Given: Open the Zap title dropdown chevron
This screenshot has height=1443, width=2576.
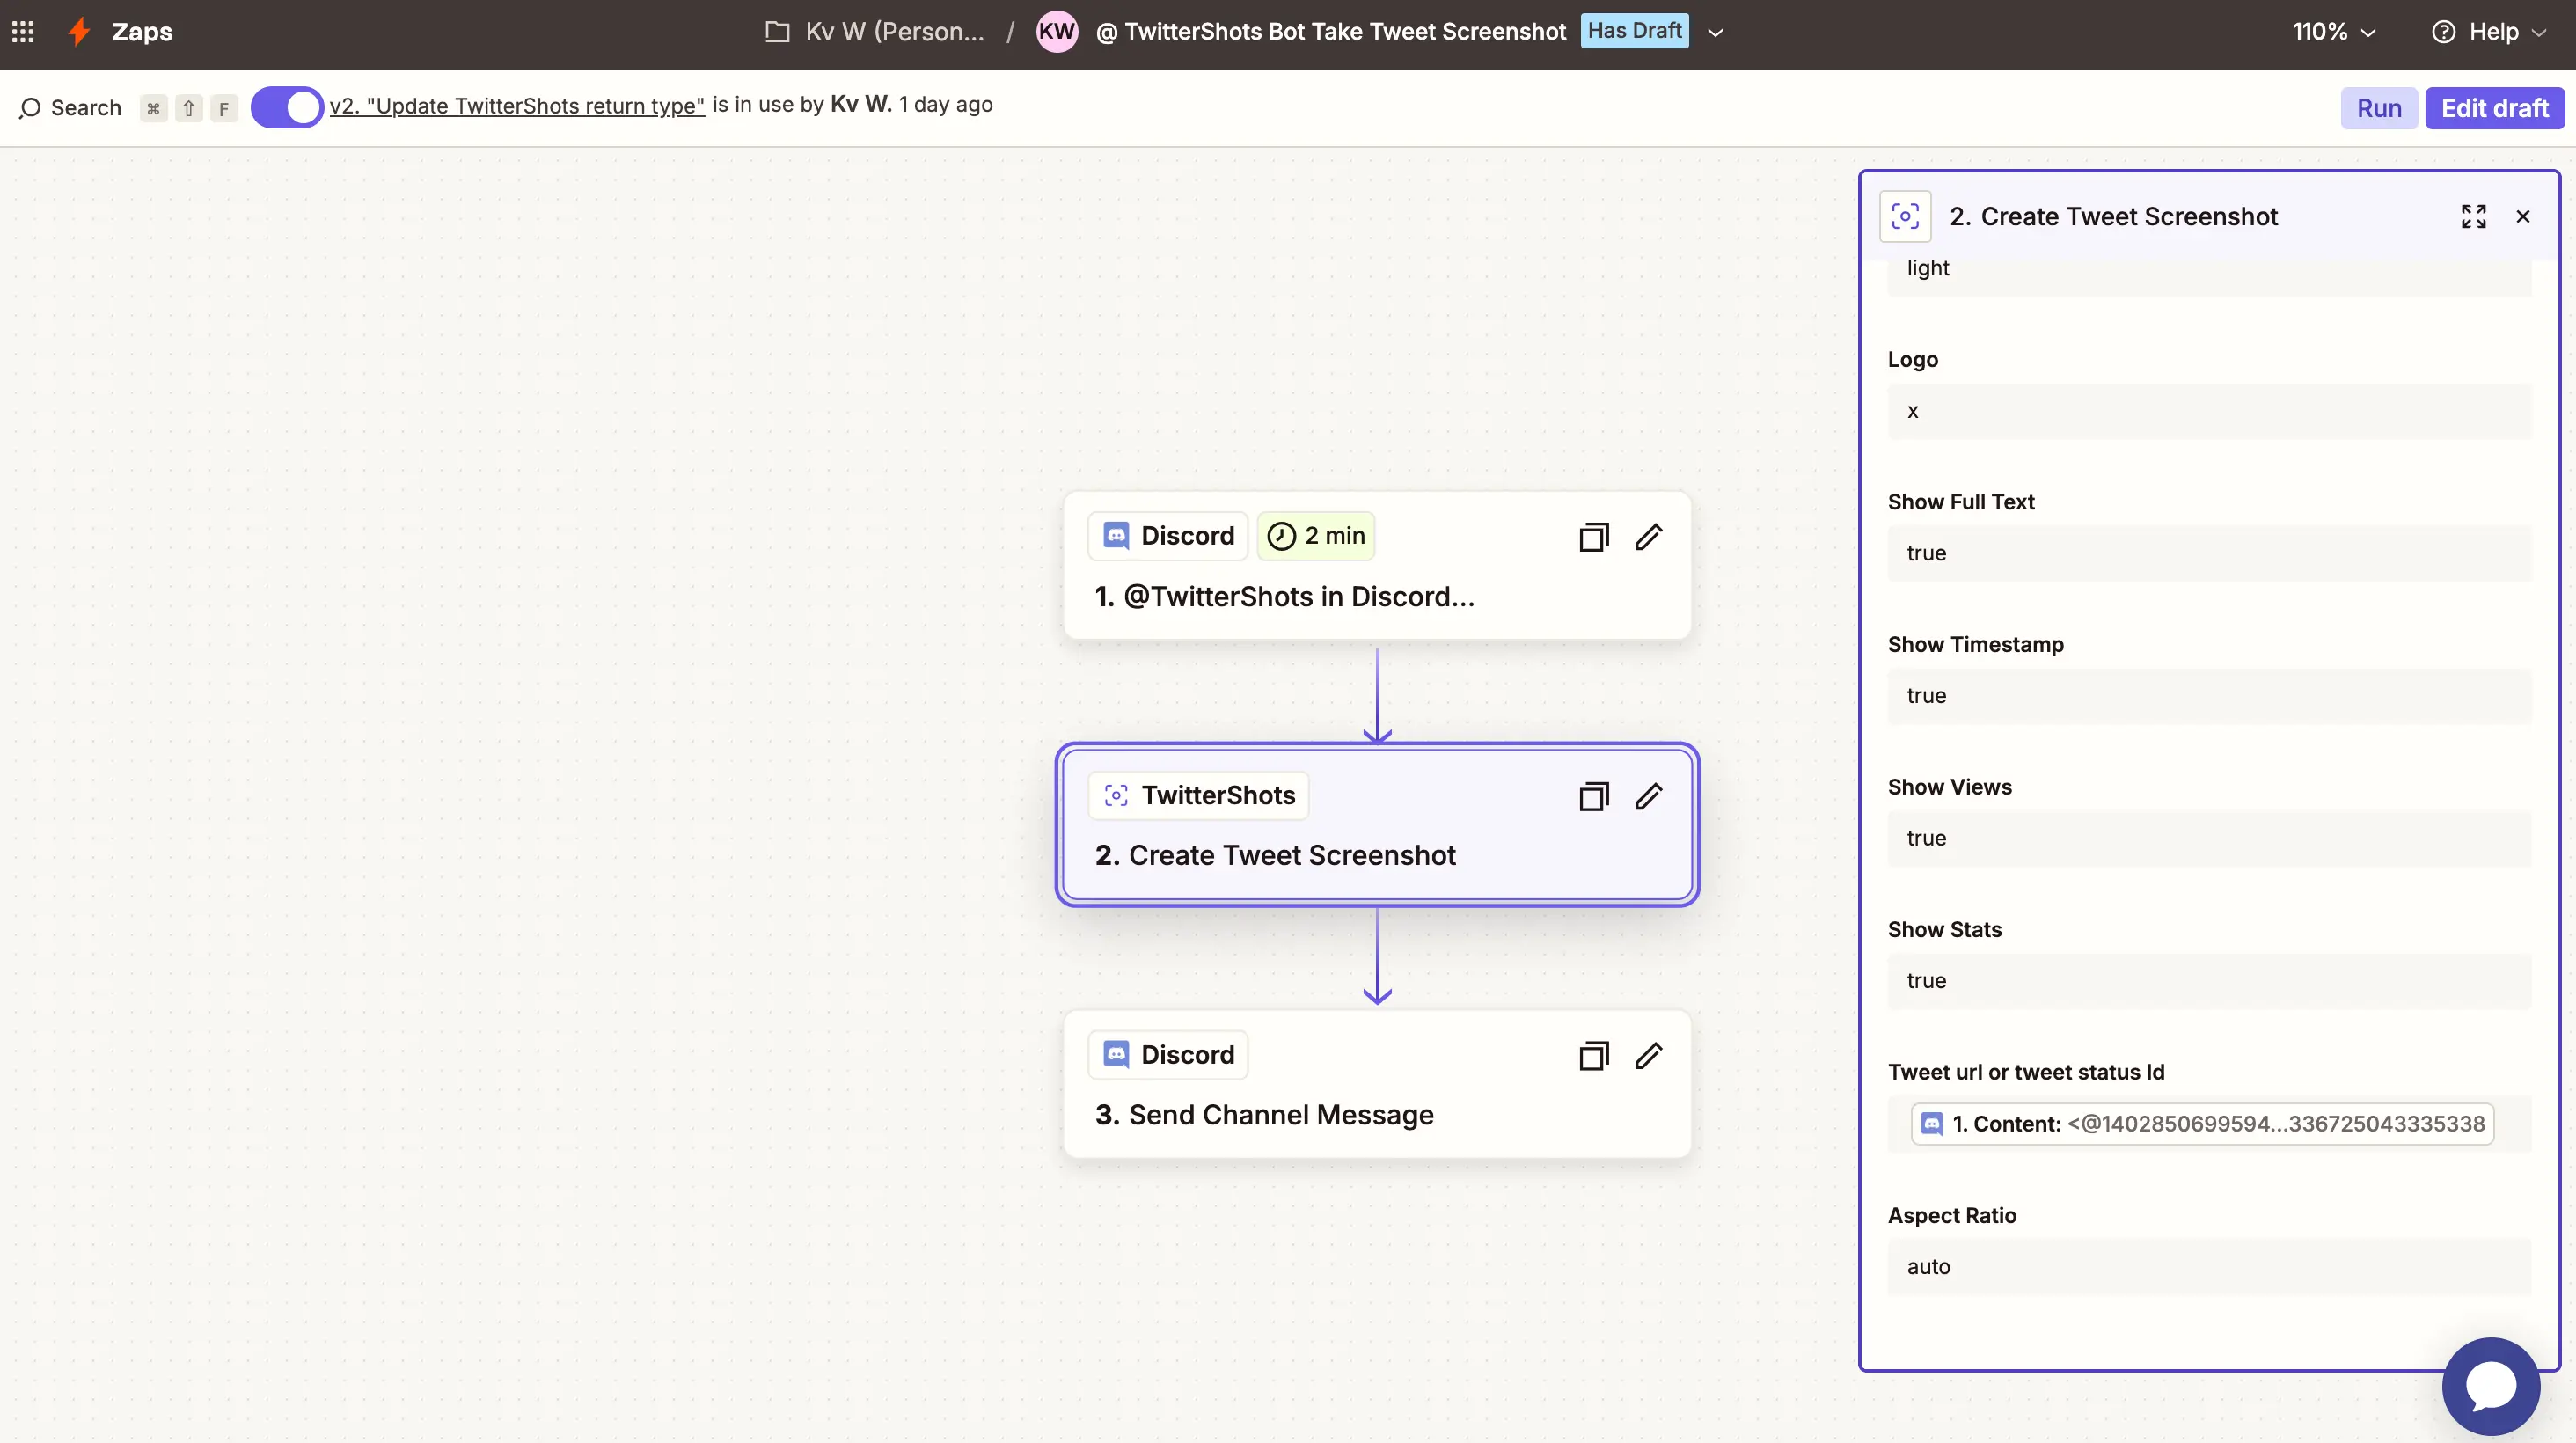Looking at the screenshot, I should tap(1715, 32).
